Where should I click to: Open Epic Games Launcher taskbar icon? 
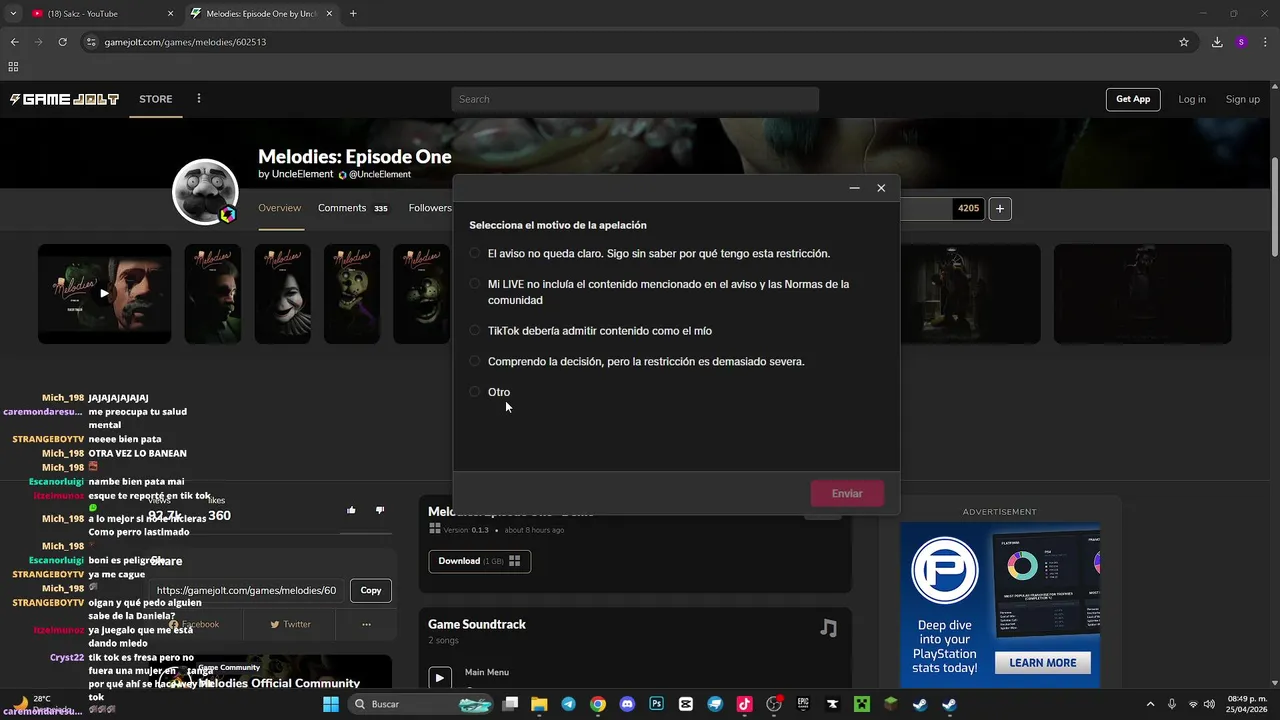click(803, 704)
